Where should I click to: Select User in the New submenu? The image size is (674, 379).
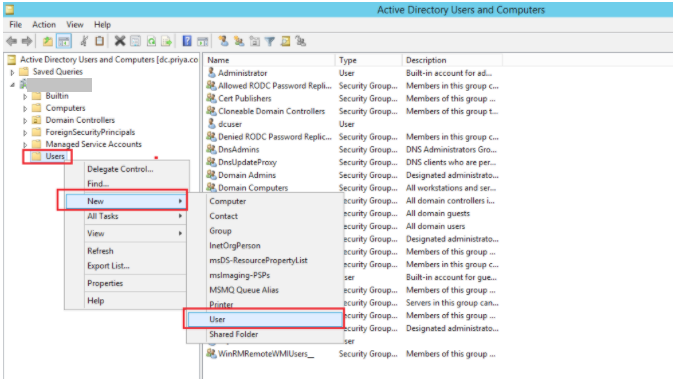click(265, 319)
